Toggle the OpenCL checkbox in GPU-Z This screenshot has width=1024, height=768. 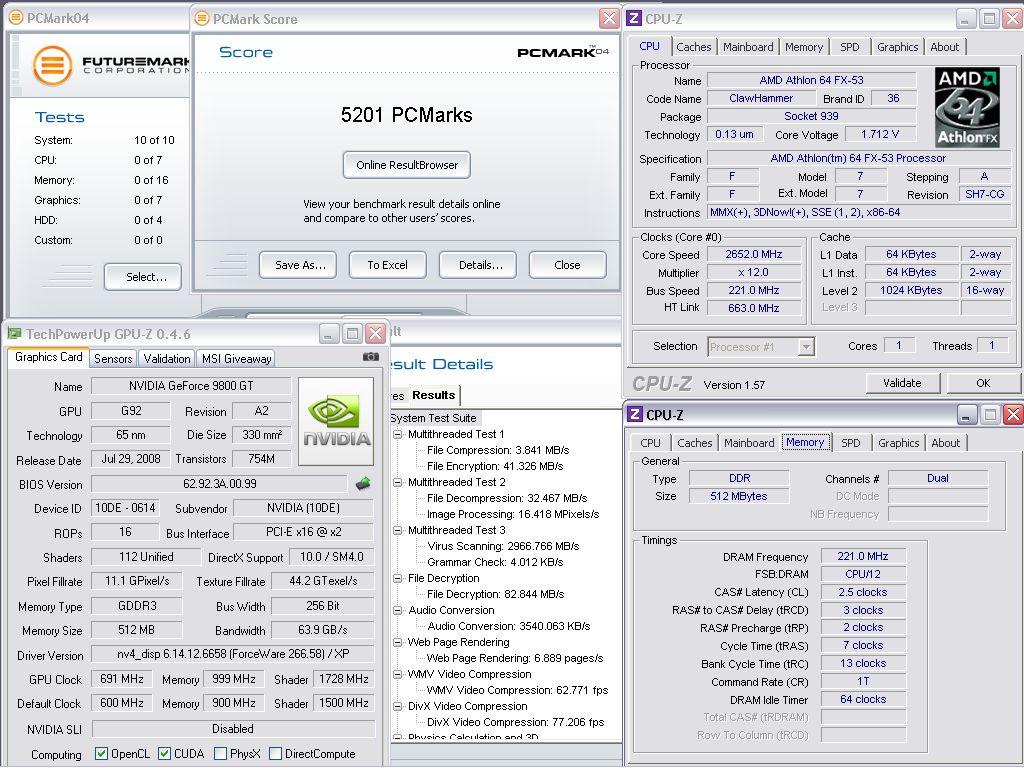[101, 754]
